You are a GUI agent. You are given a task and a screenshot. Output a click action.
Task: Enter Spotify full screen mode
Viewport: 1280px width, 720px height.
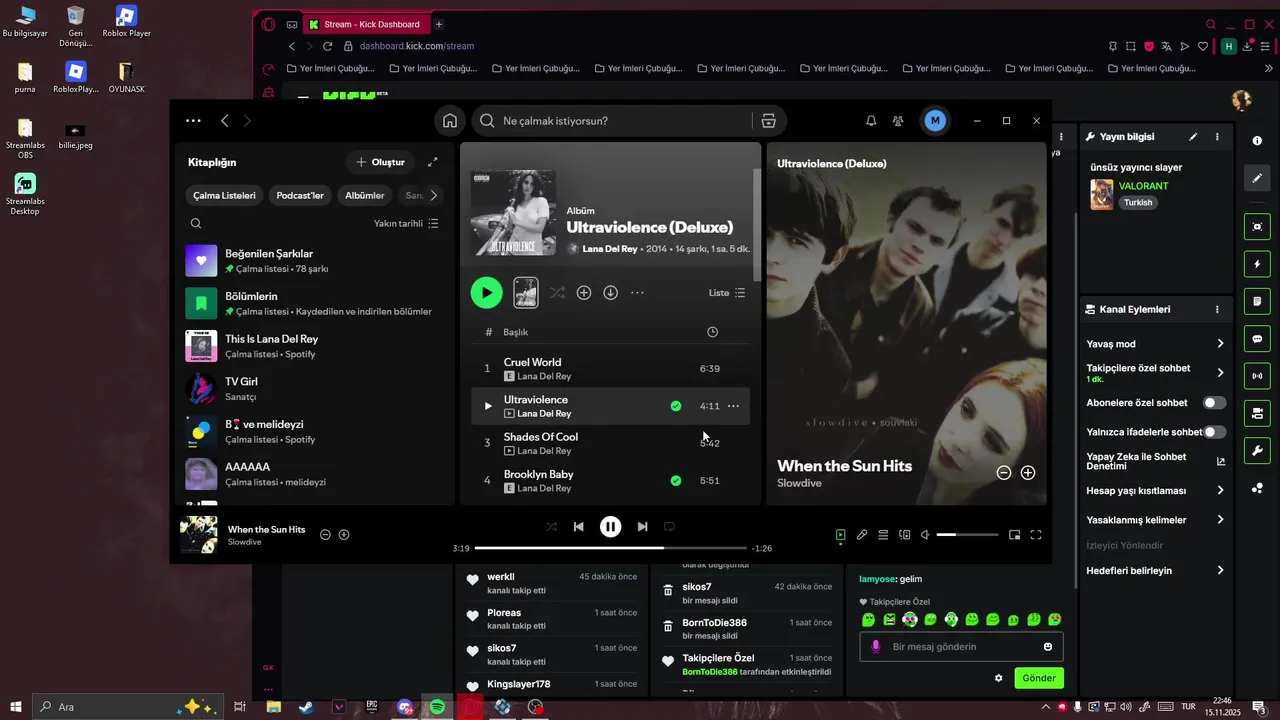1036,535
